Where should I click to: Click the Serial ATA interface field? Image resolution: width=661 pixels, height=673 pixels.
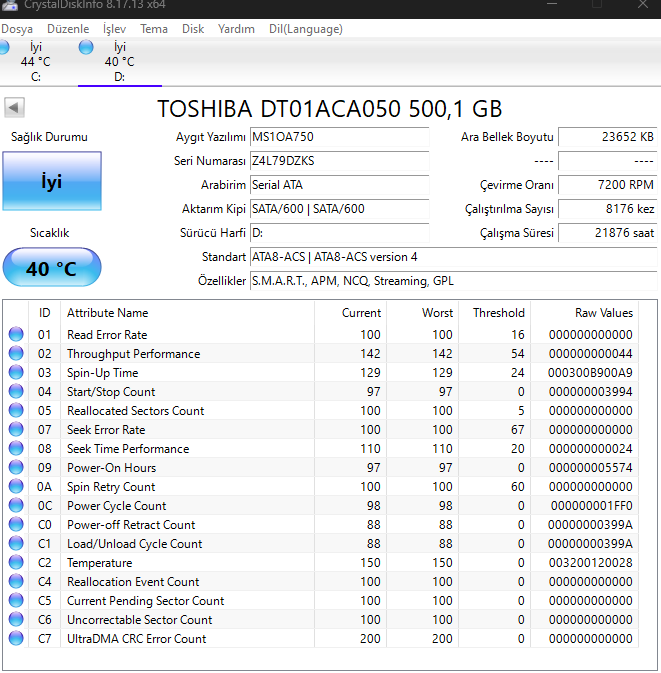pos(340,185)
